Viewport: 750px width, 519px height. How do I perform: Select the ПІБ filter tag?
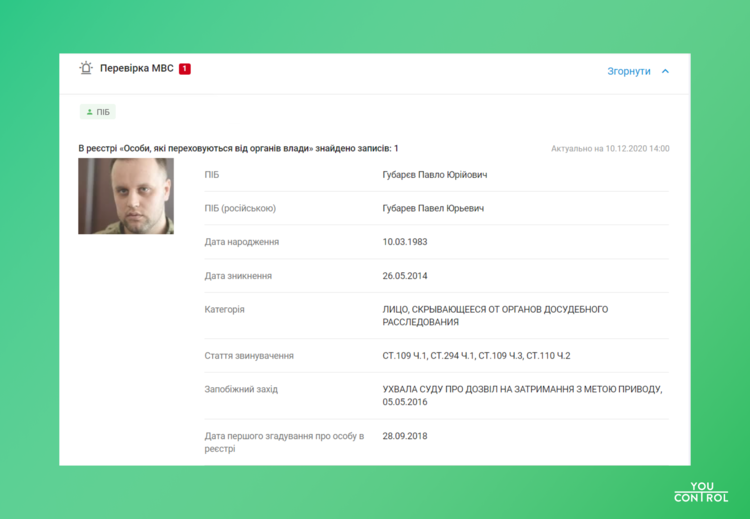coord(98,112)
